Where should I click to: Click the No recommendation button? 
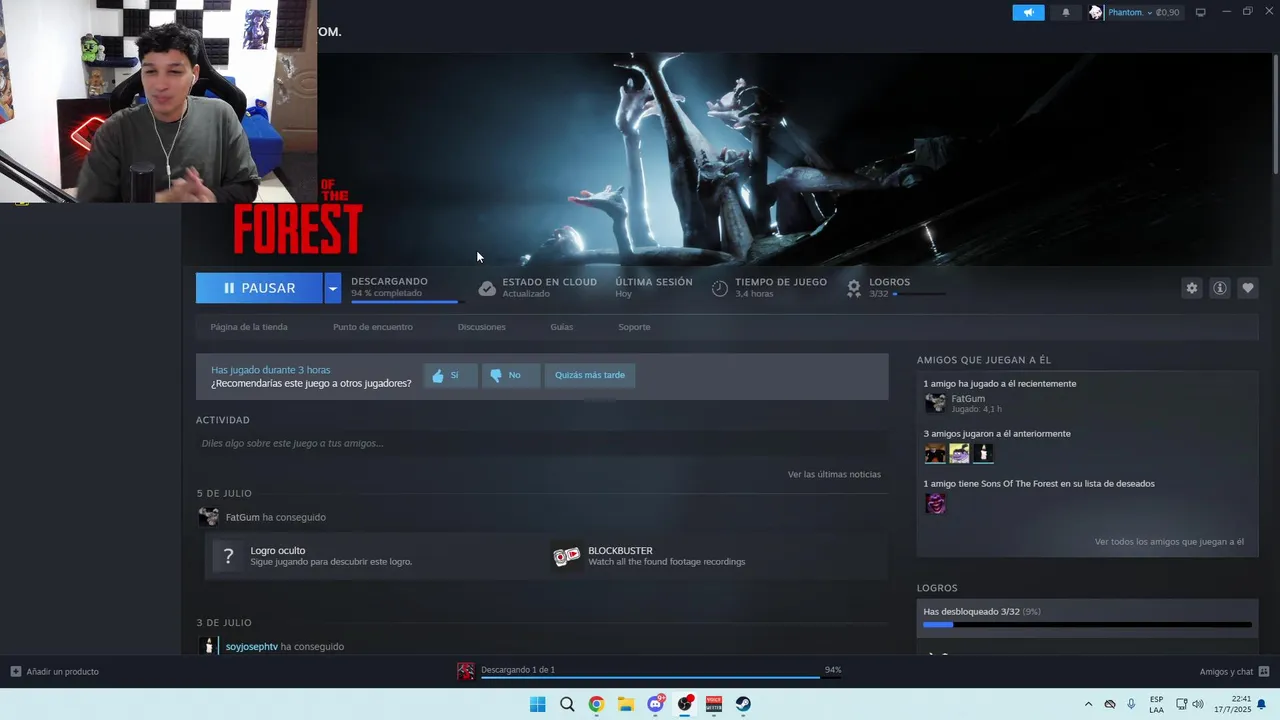click(x=510, y=375)
